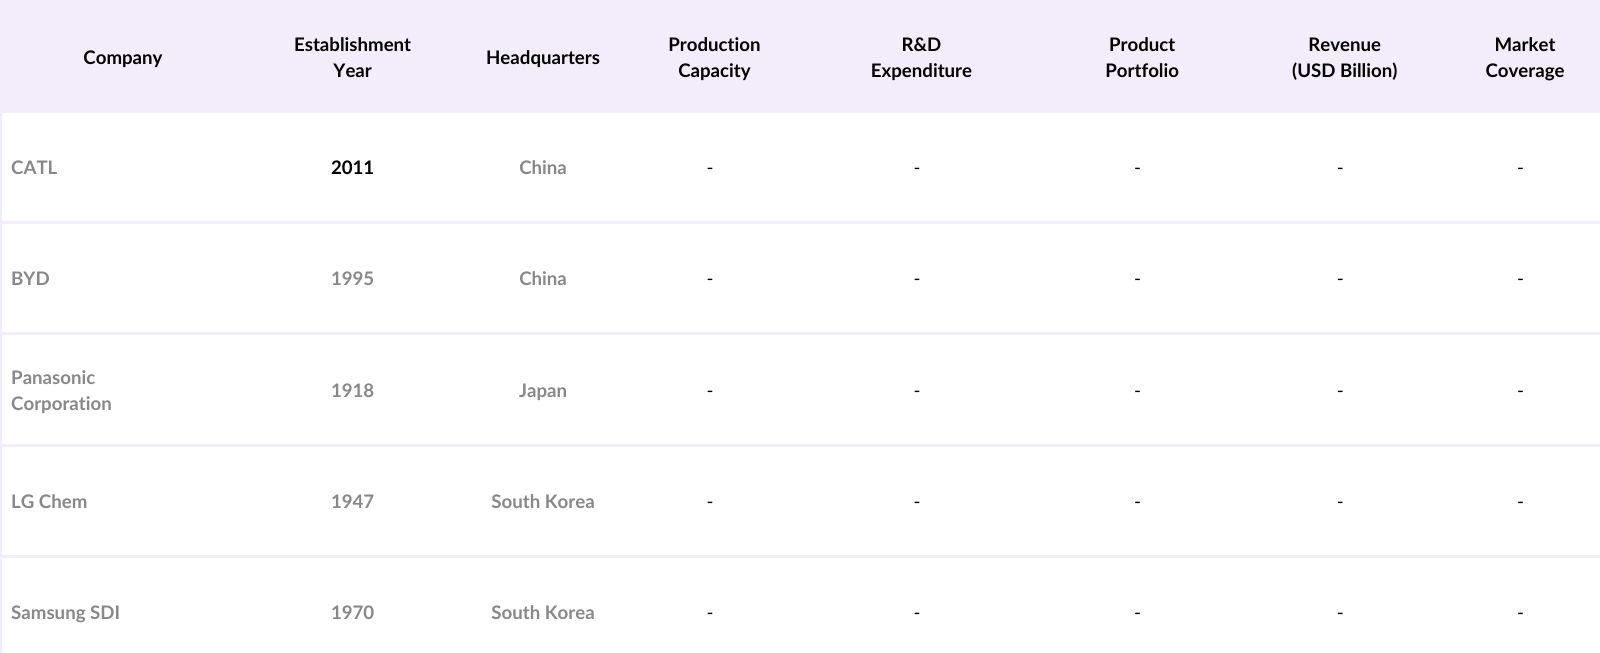Open the LG Chem entry
The height and width of the screenshot is (653, 1600).
[49, 501]
